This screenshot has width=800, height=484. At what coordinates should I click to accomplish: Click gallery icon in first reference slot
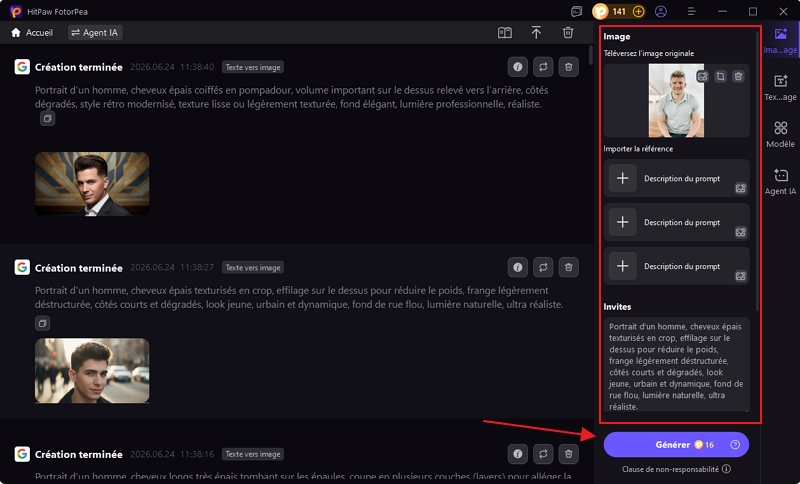(741, 188)
